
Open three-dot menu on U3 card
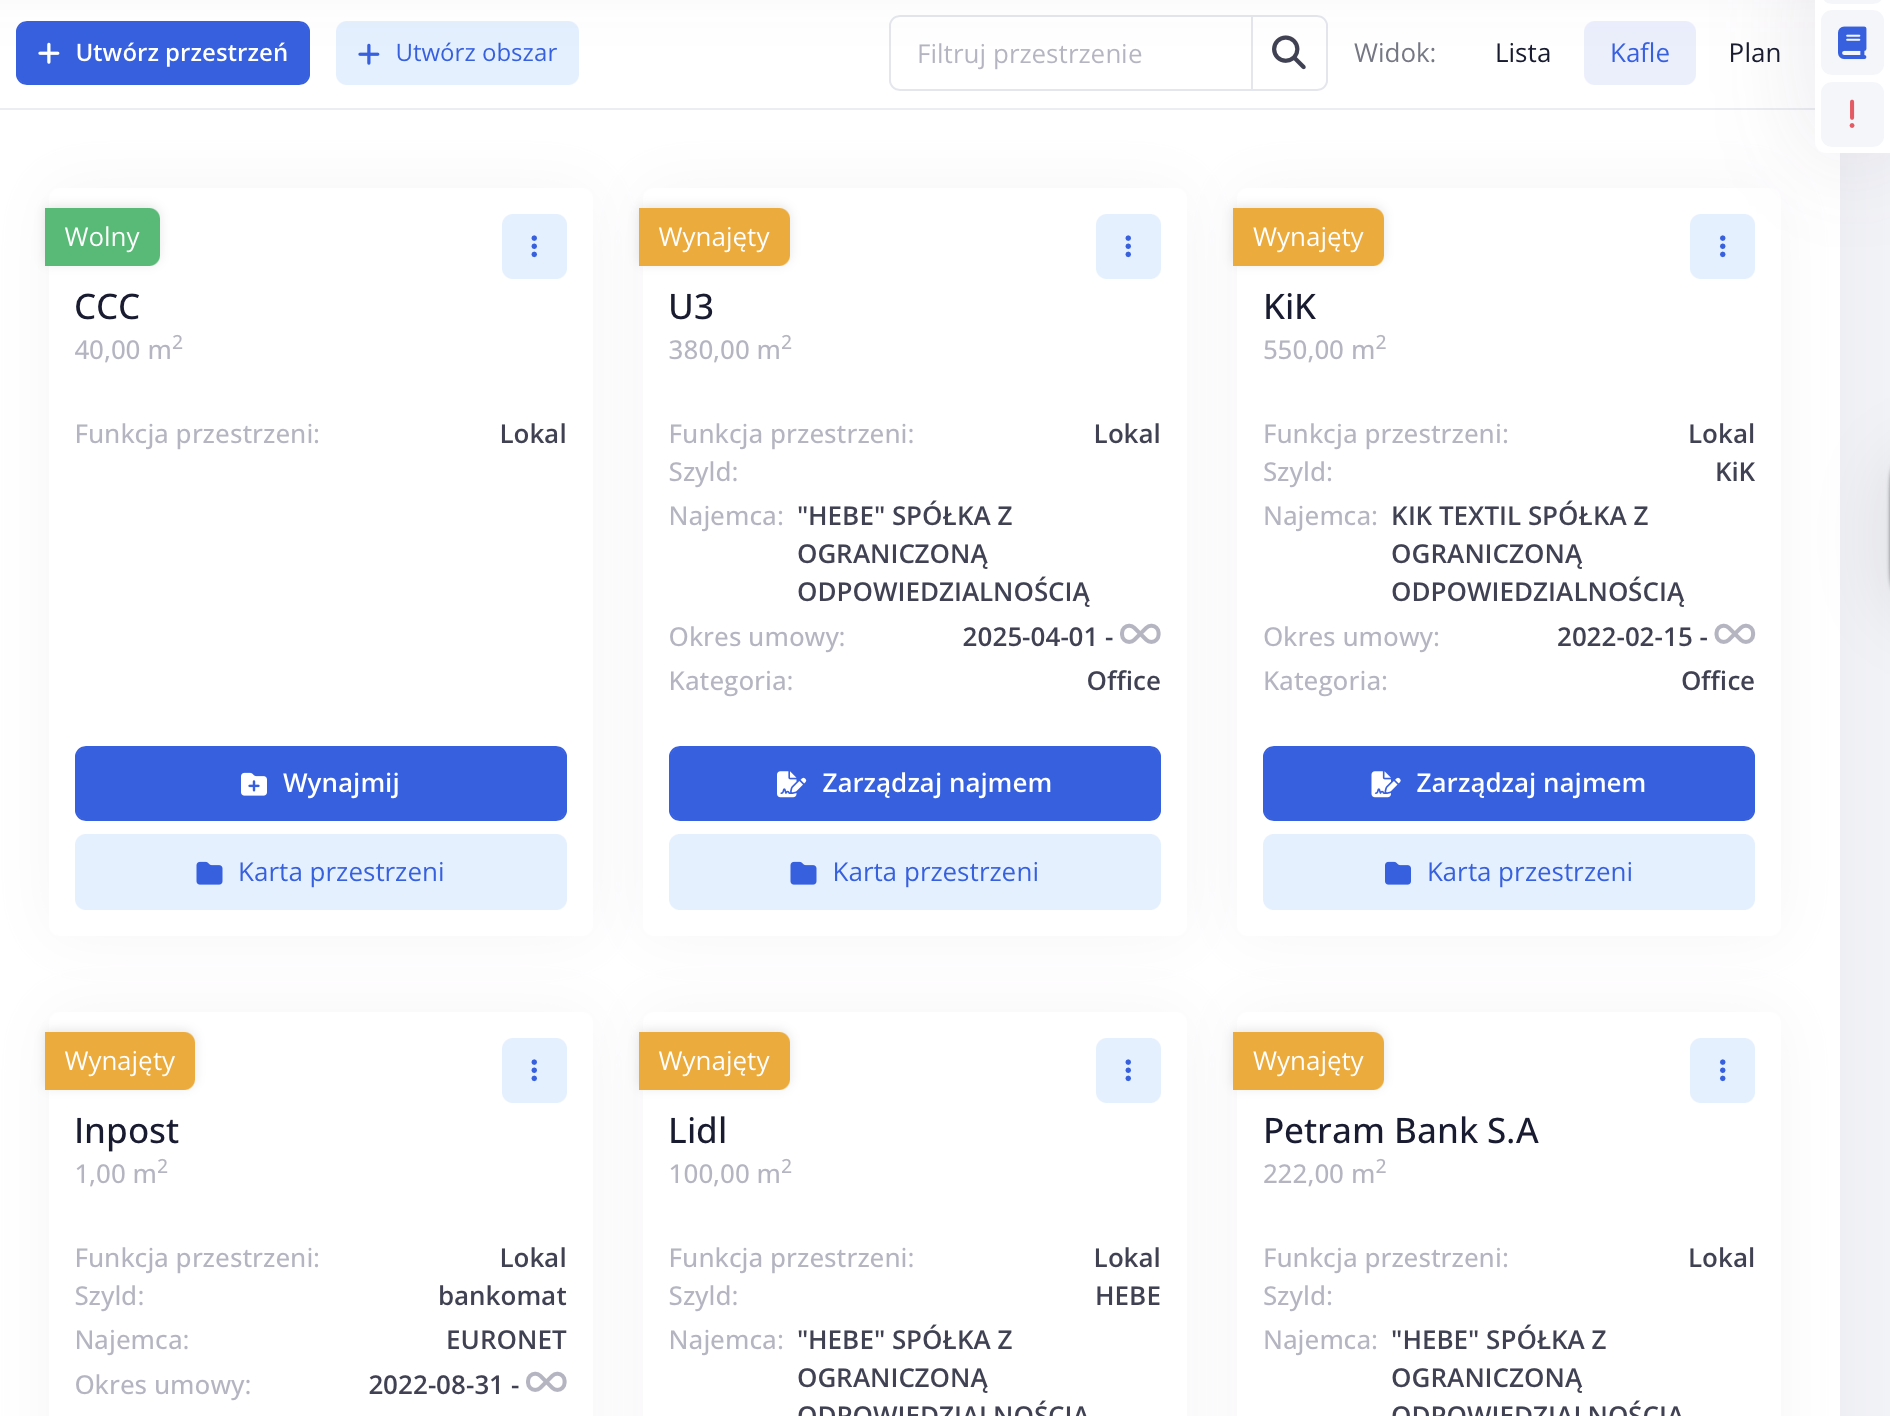(1128, 246)
